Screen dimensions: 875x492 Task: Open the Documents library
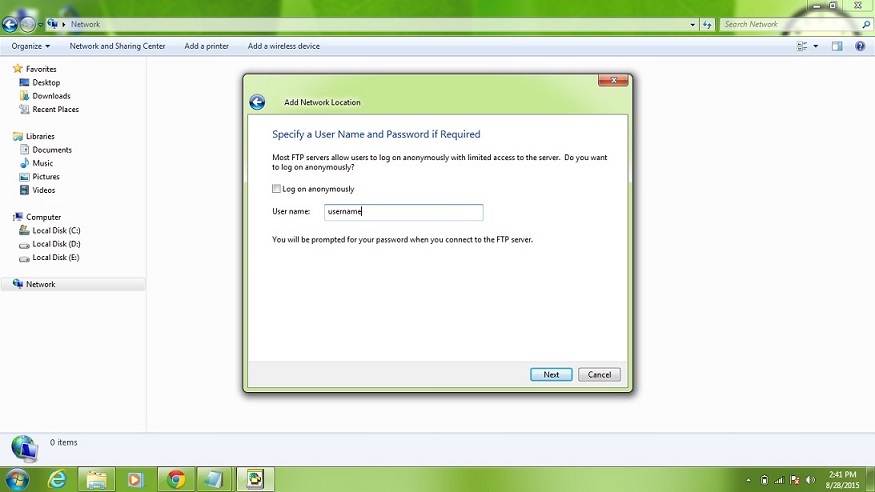51,149
